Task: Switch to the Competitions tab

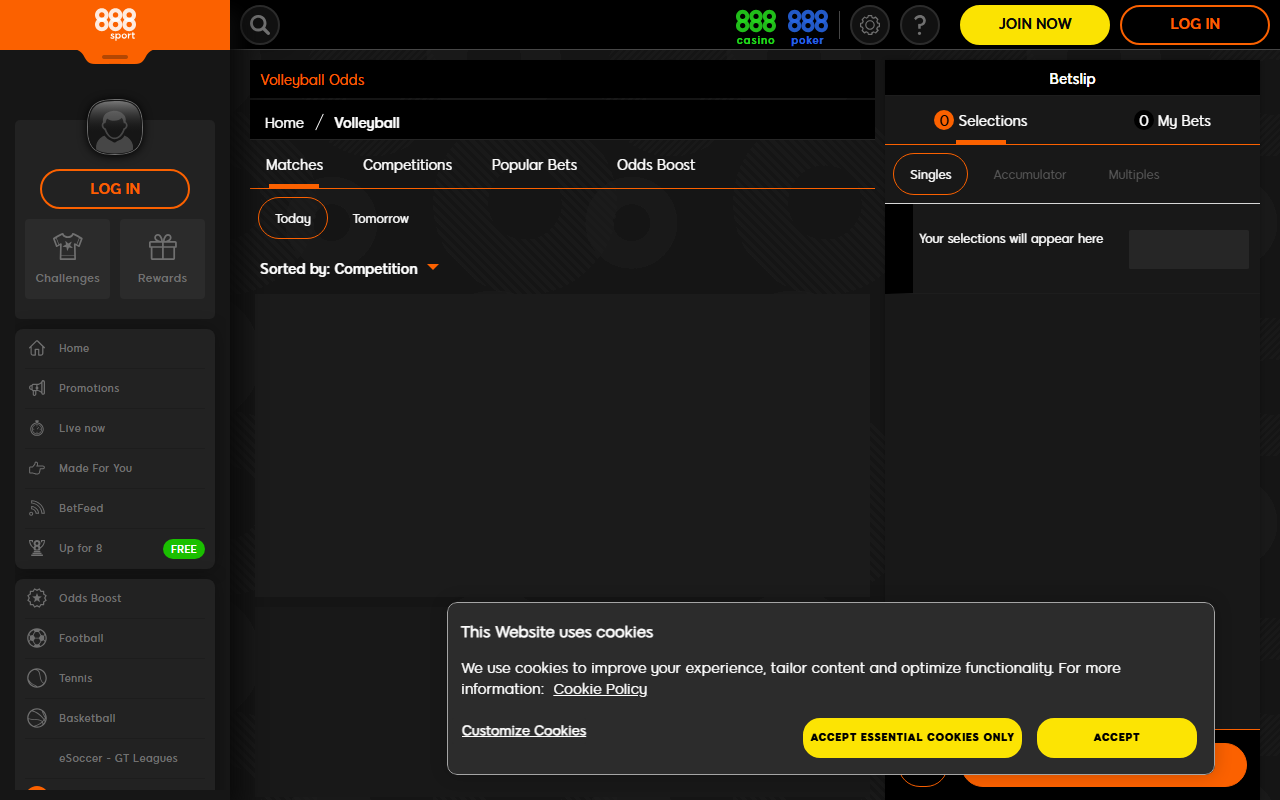Action: [407, 165]
